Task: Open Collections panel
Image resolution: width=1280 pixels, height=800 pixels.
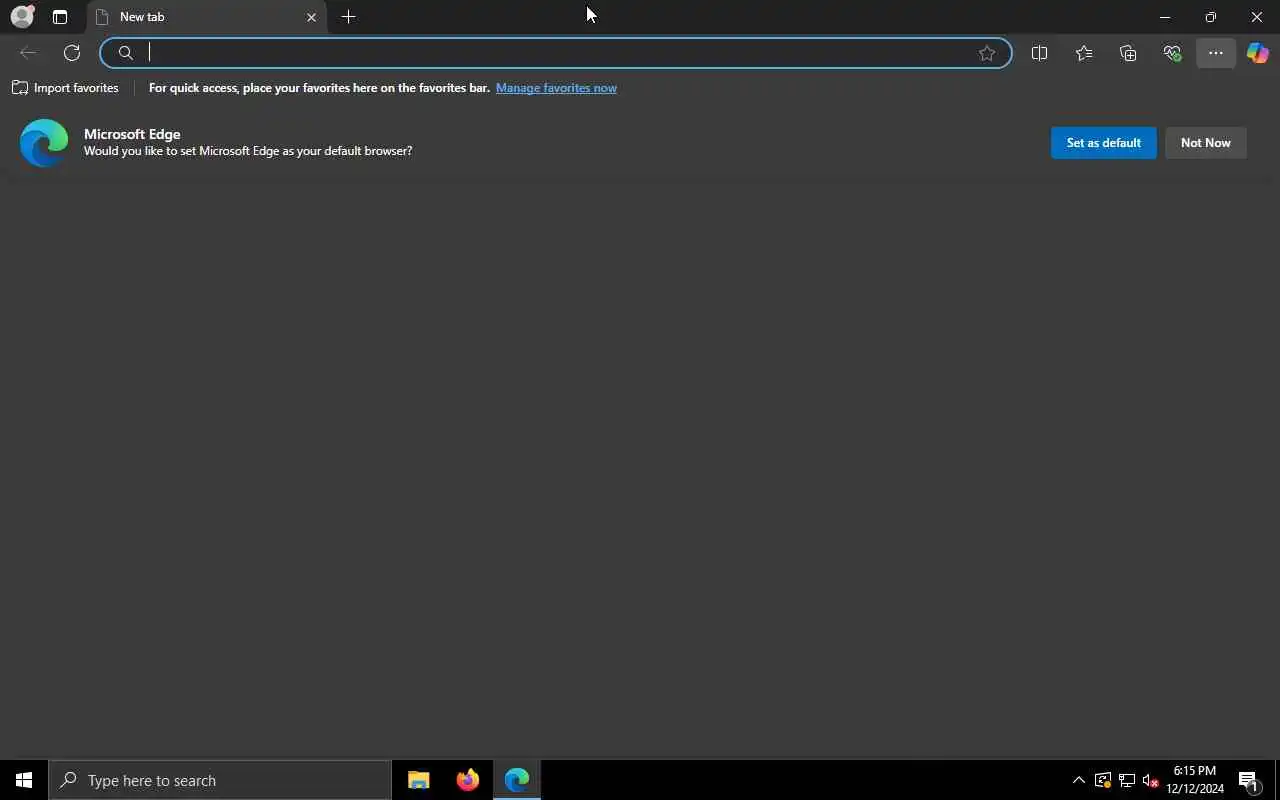Action: pos(1128,53)
